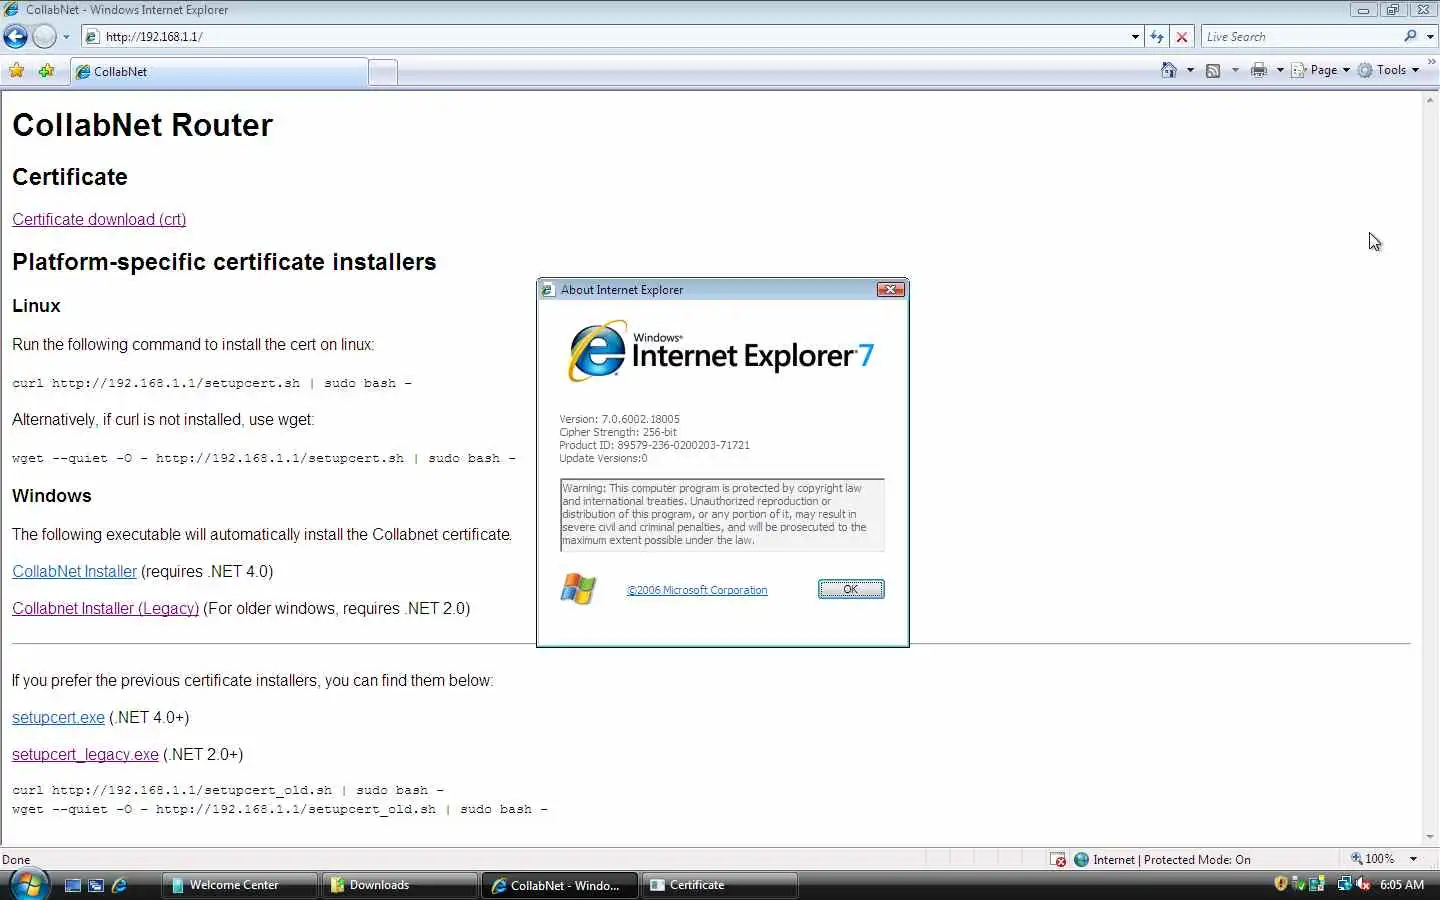
Task: Click the page scrollbar up arrow
Action: pyautogui.click(x=1431, y=100)
